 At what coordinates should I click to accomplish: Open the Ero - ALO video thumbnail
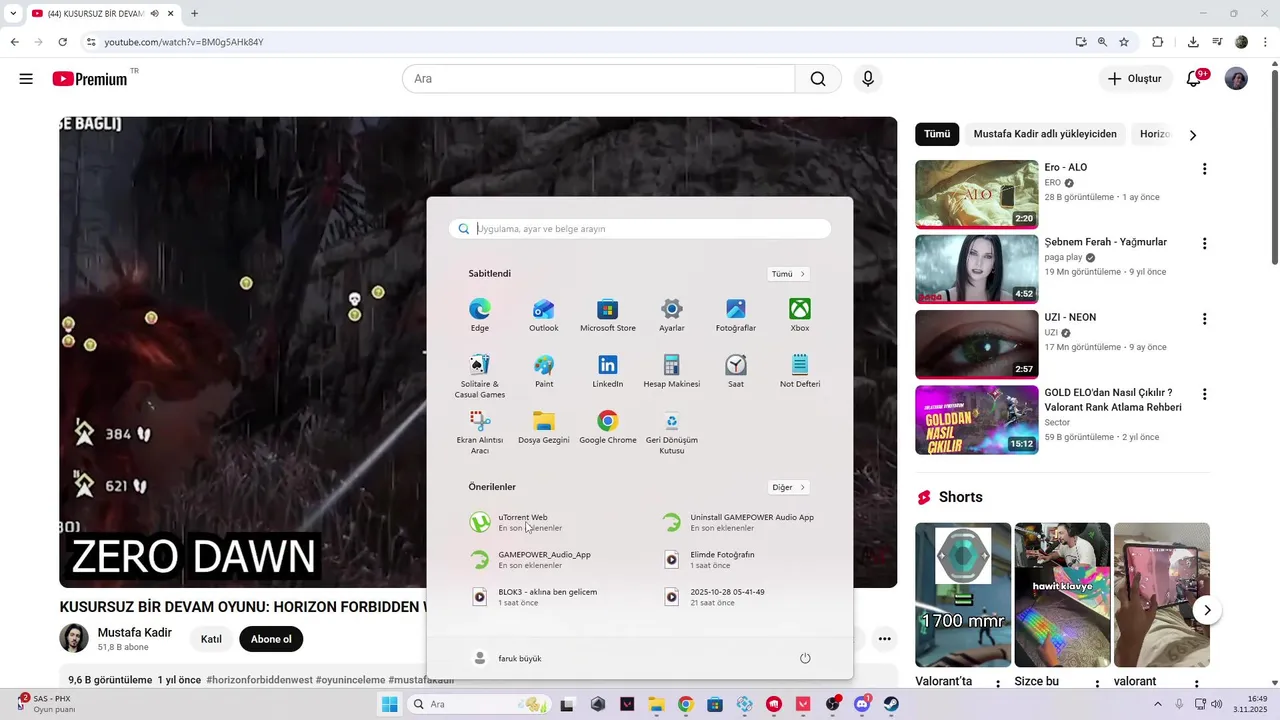(x=977, y=194)
